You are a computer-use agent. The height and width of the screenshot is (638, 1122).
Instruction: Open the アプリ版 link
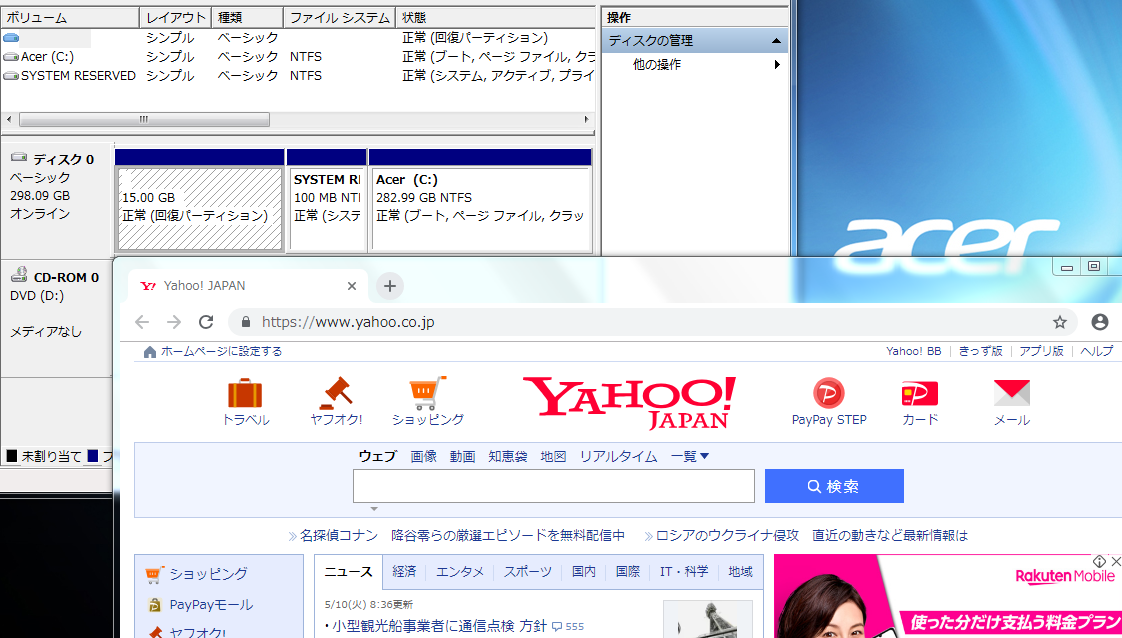point(1041,351)
